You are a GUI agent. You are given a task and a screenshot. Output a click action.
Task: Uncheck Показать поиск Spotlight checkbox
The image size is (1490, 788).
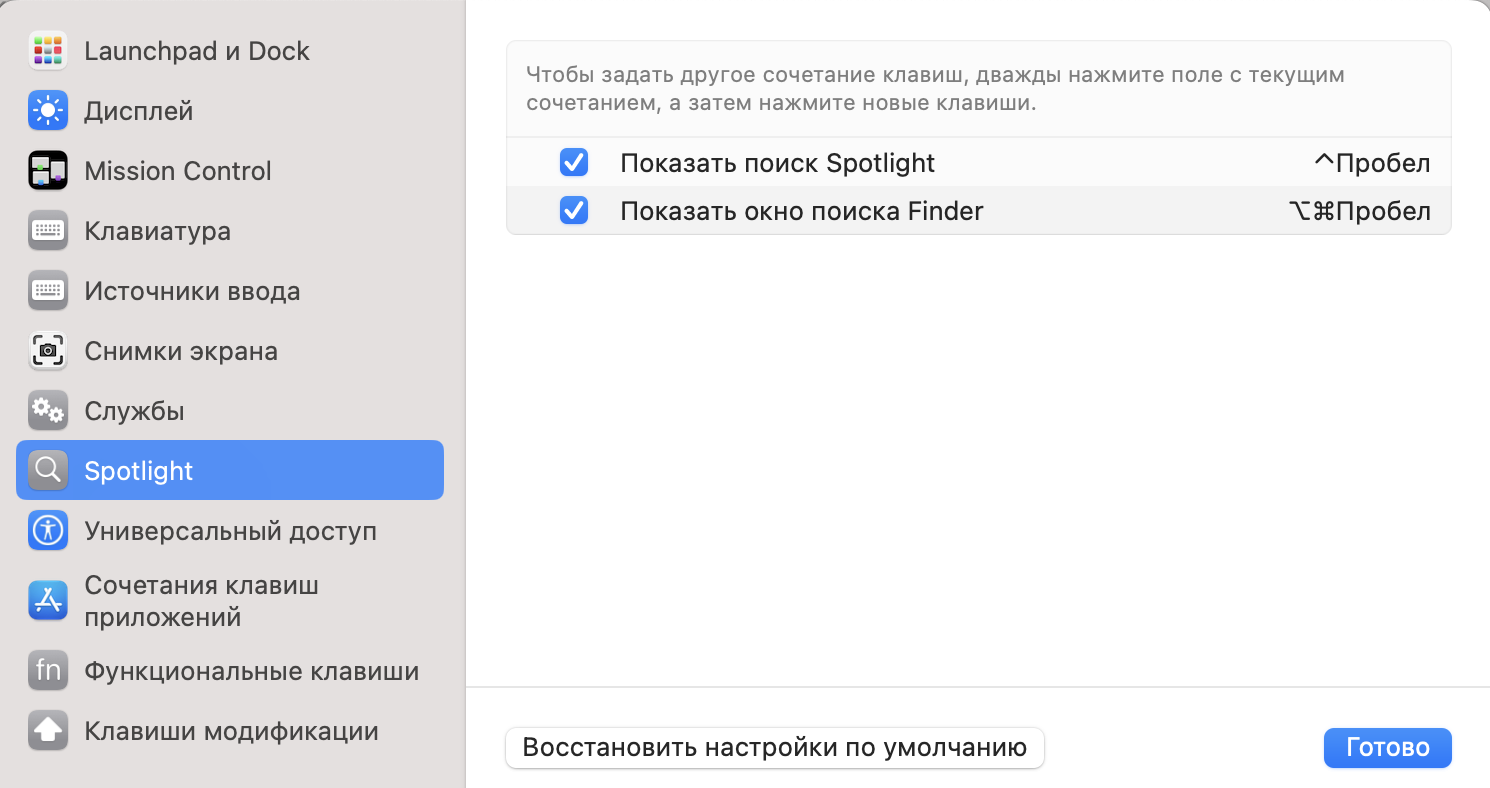click(x=574, y=163)
